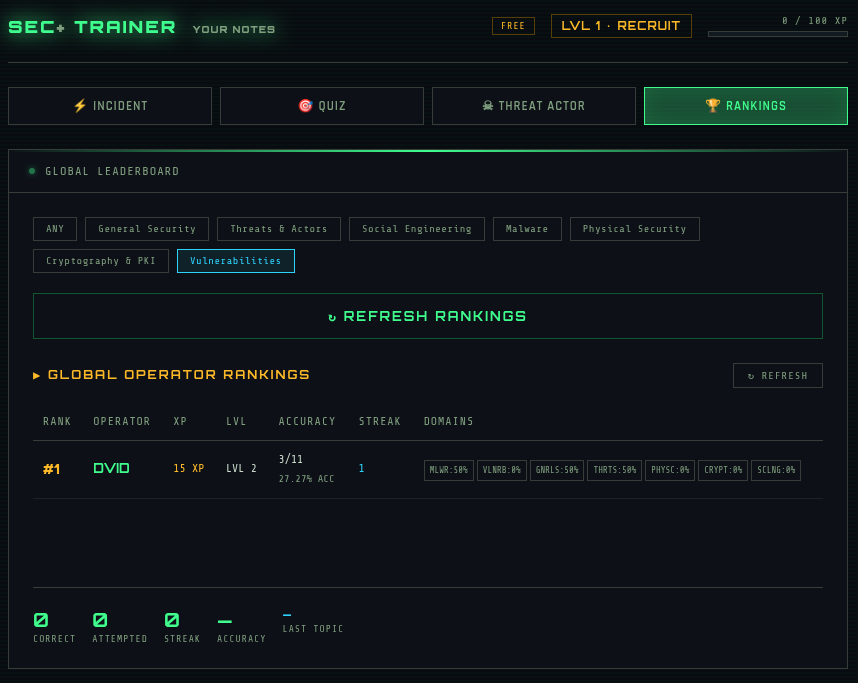The image size is (858, 683).
Task: Switch to the Quiz tab
Action: point(321,105)
